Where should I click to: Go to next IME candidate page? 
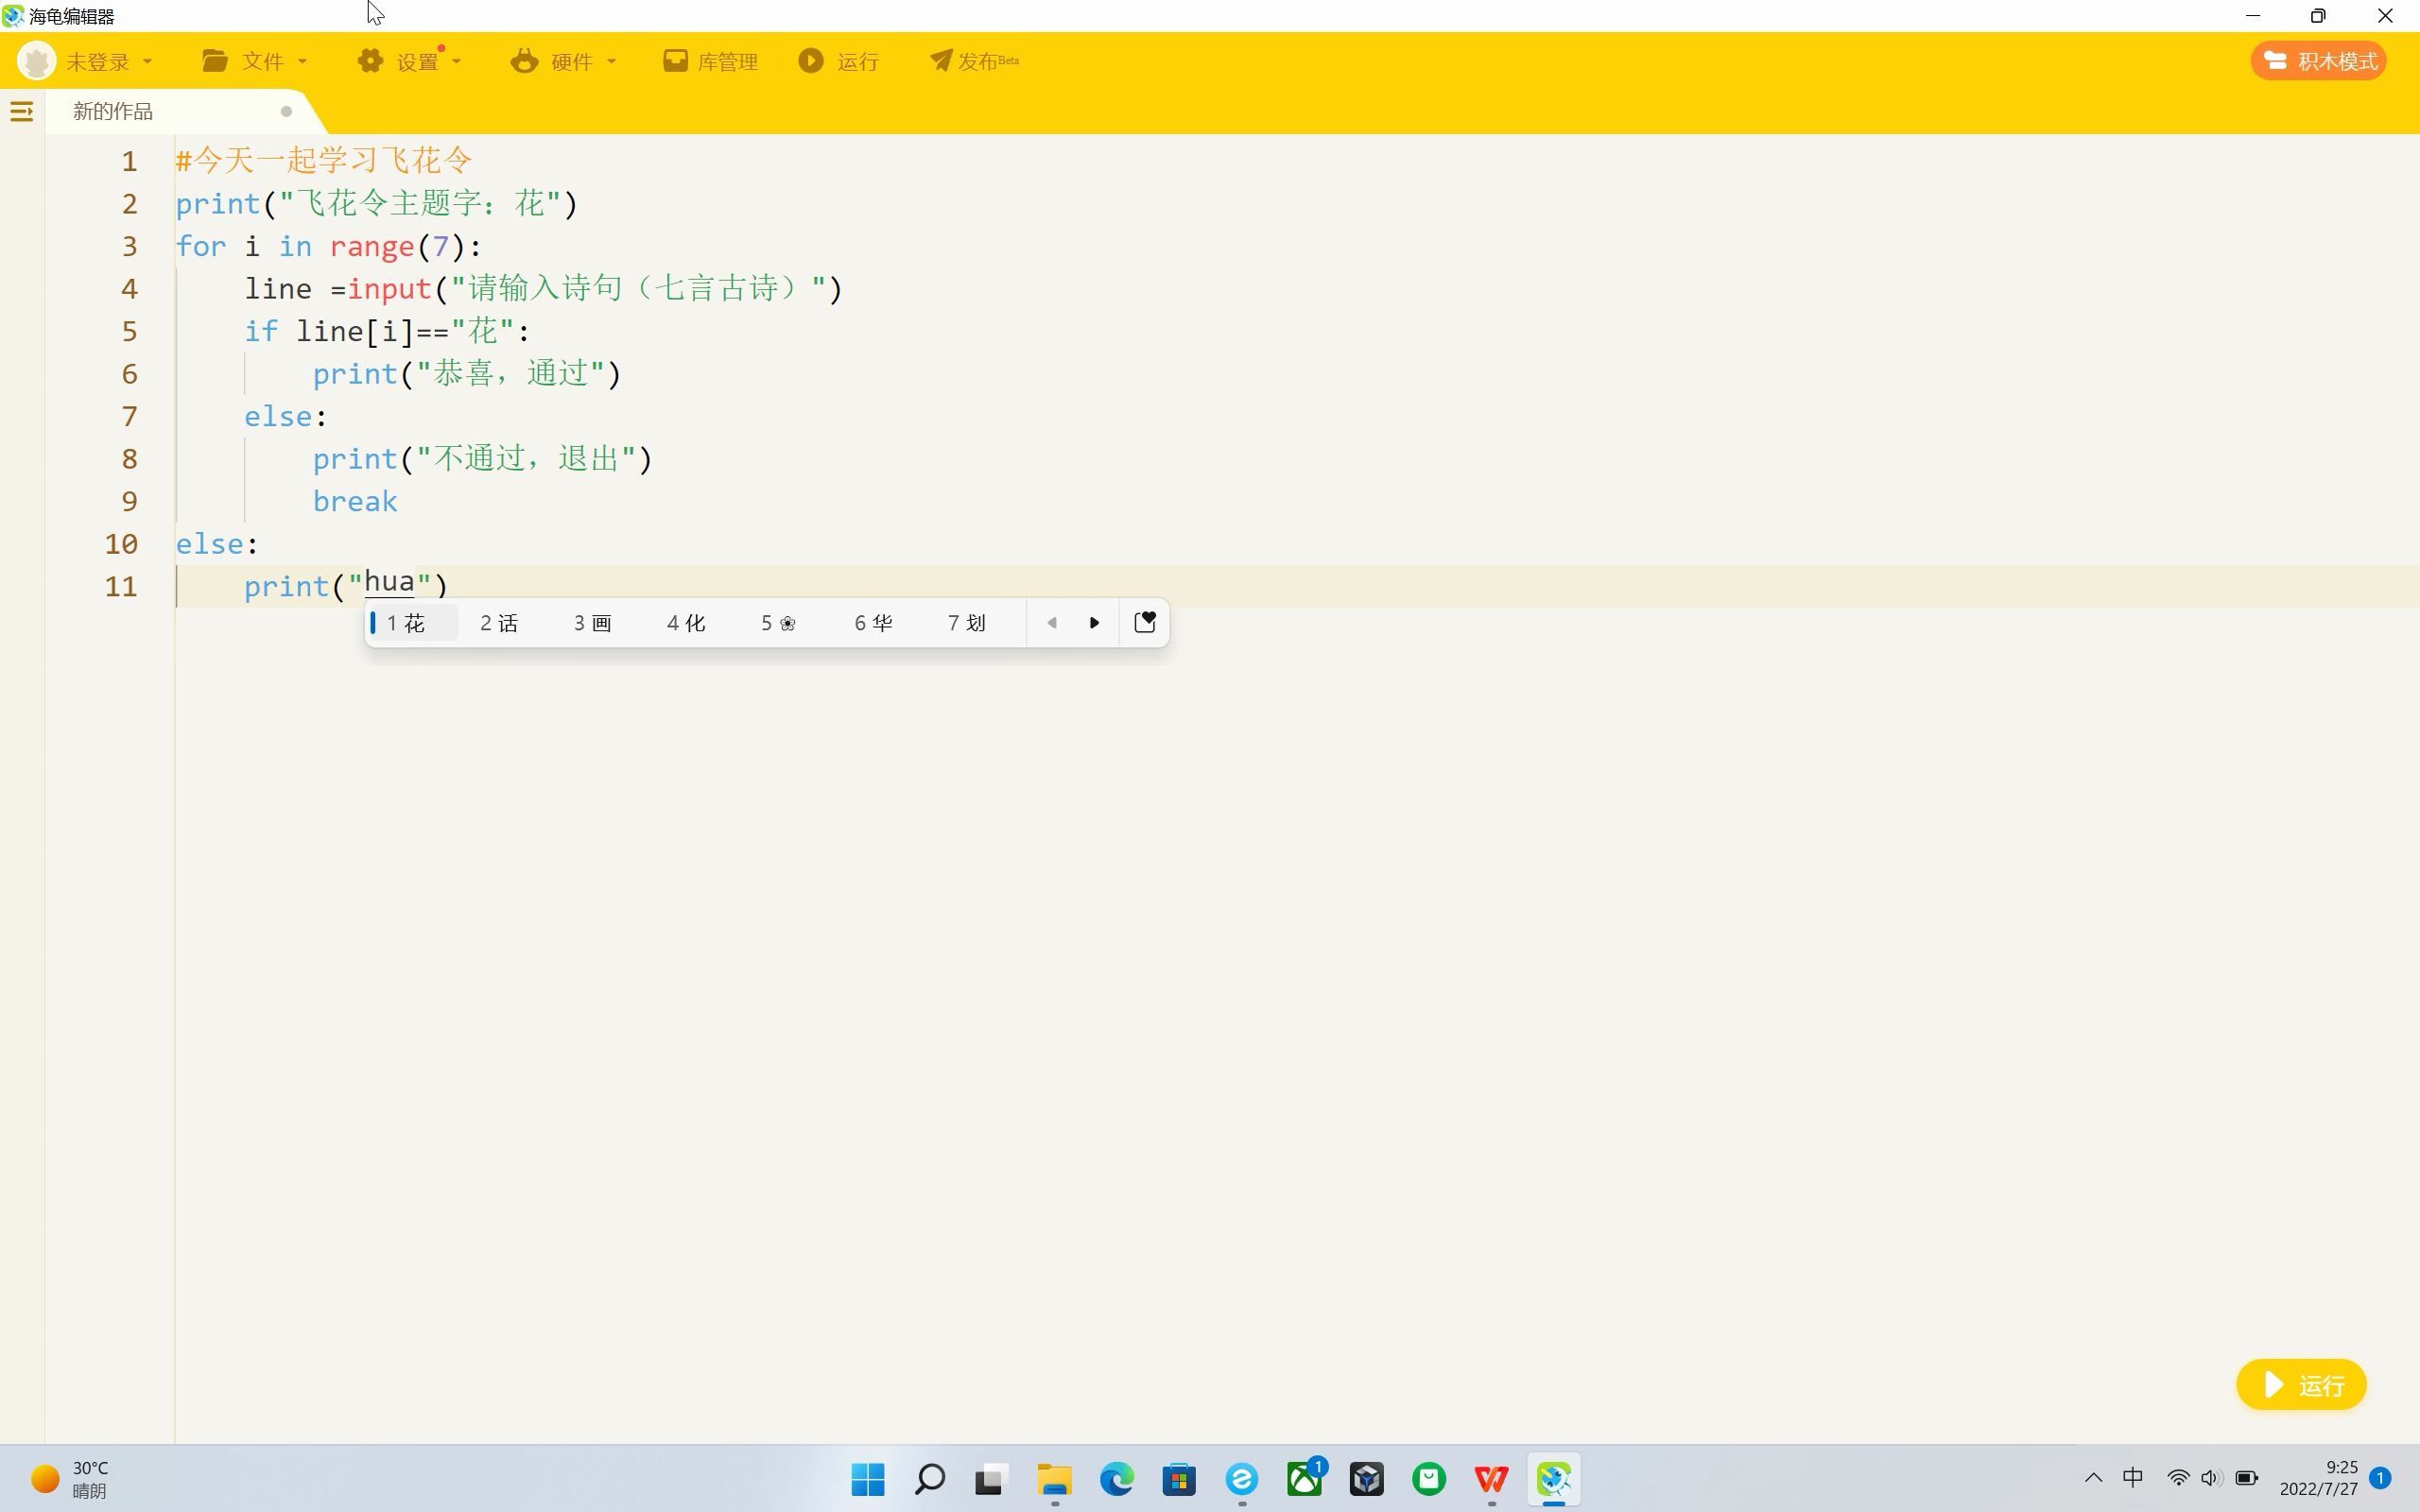point(1094,622)
